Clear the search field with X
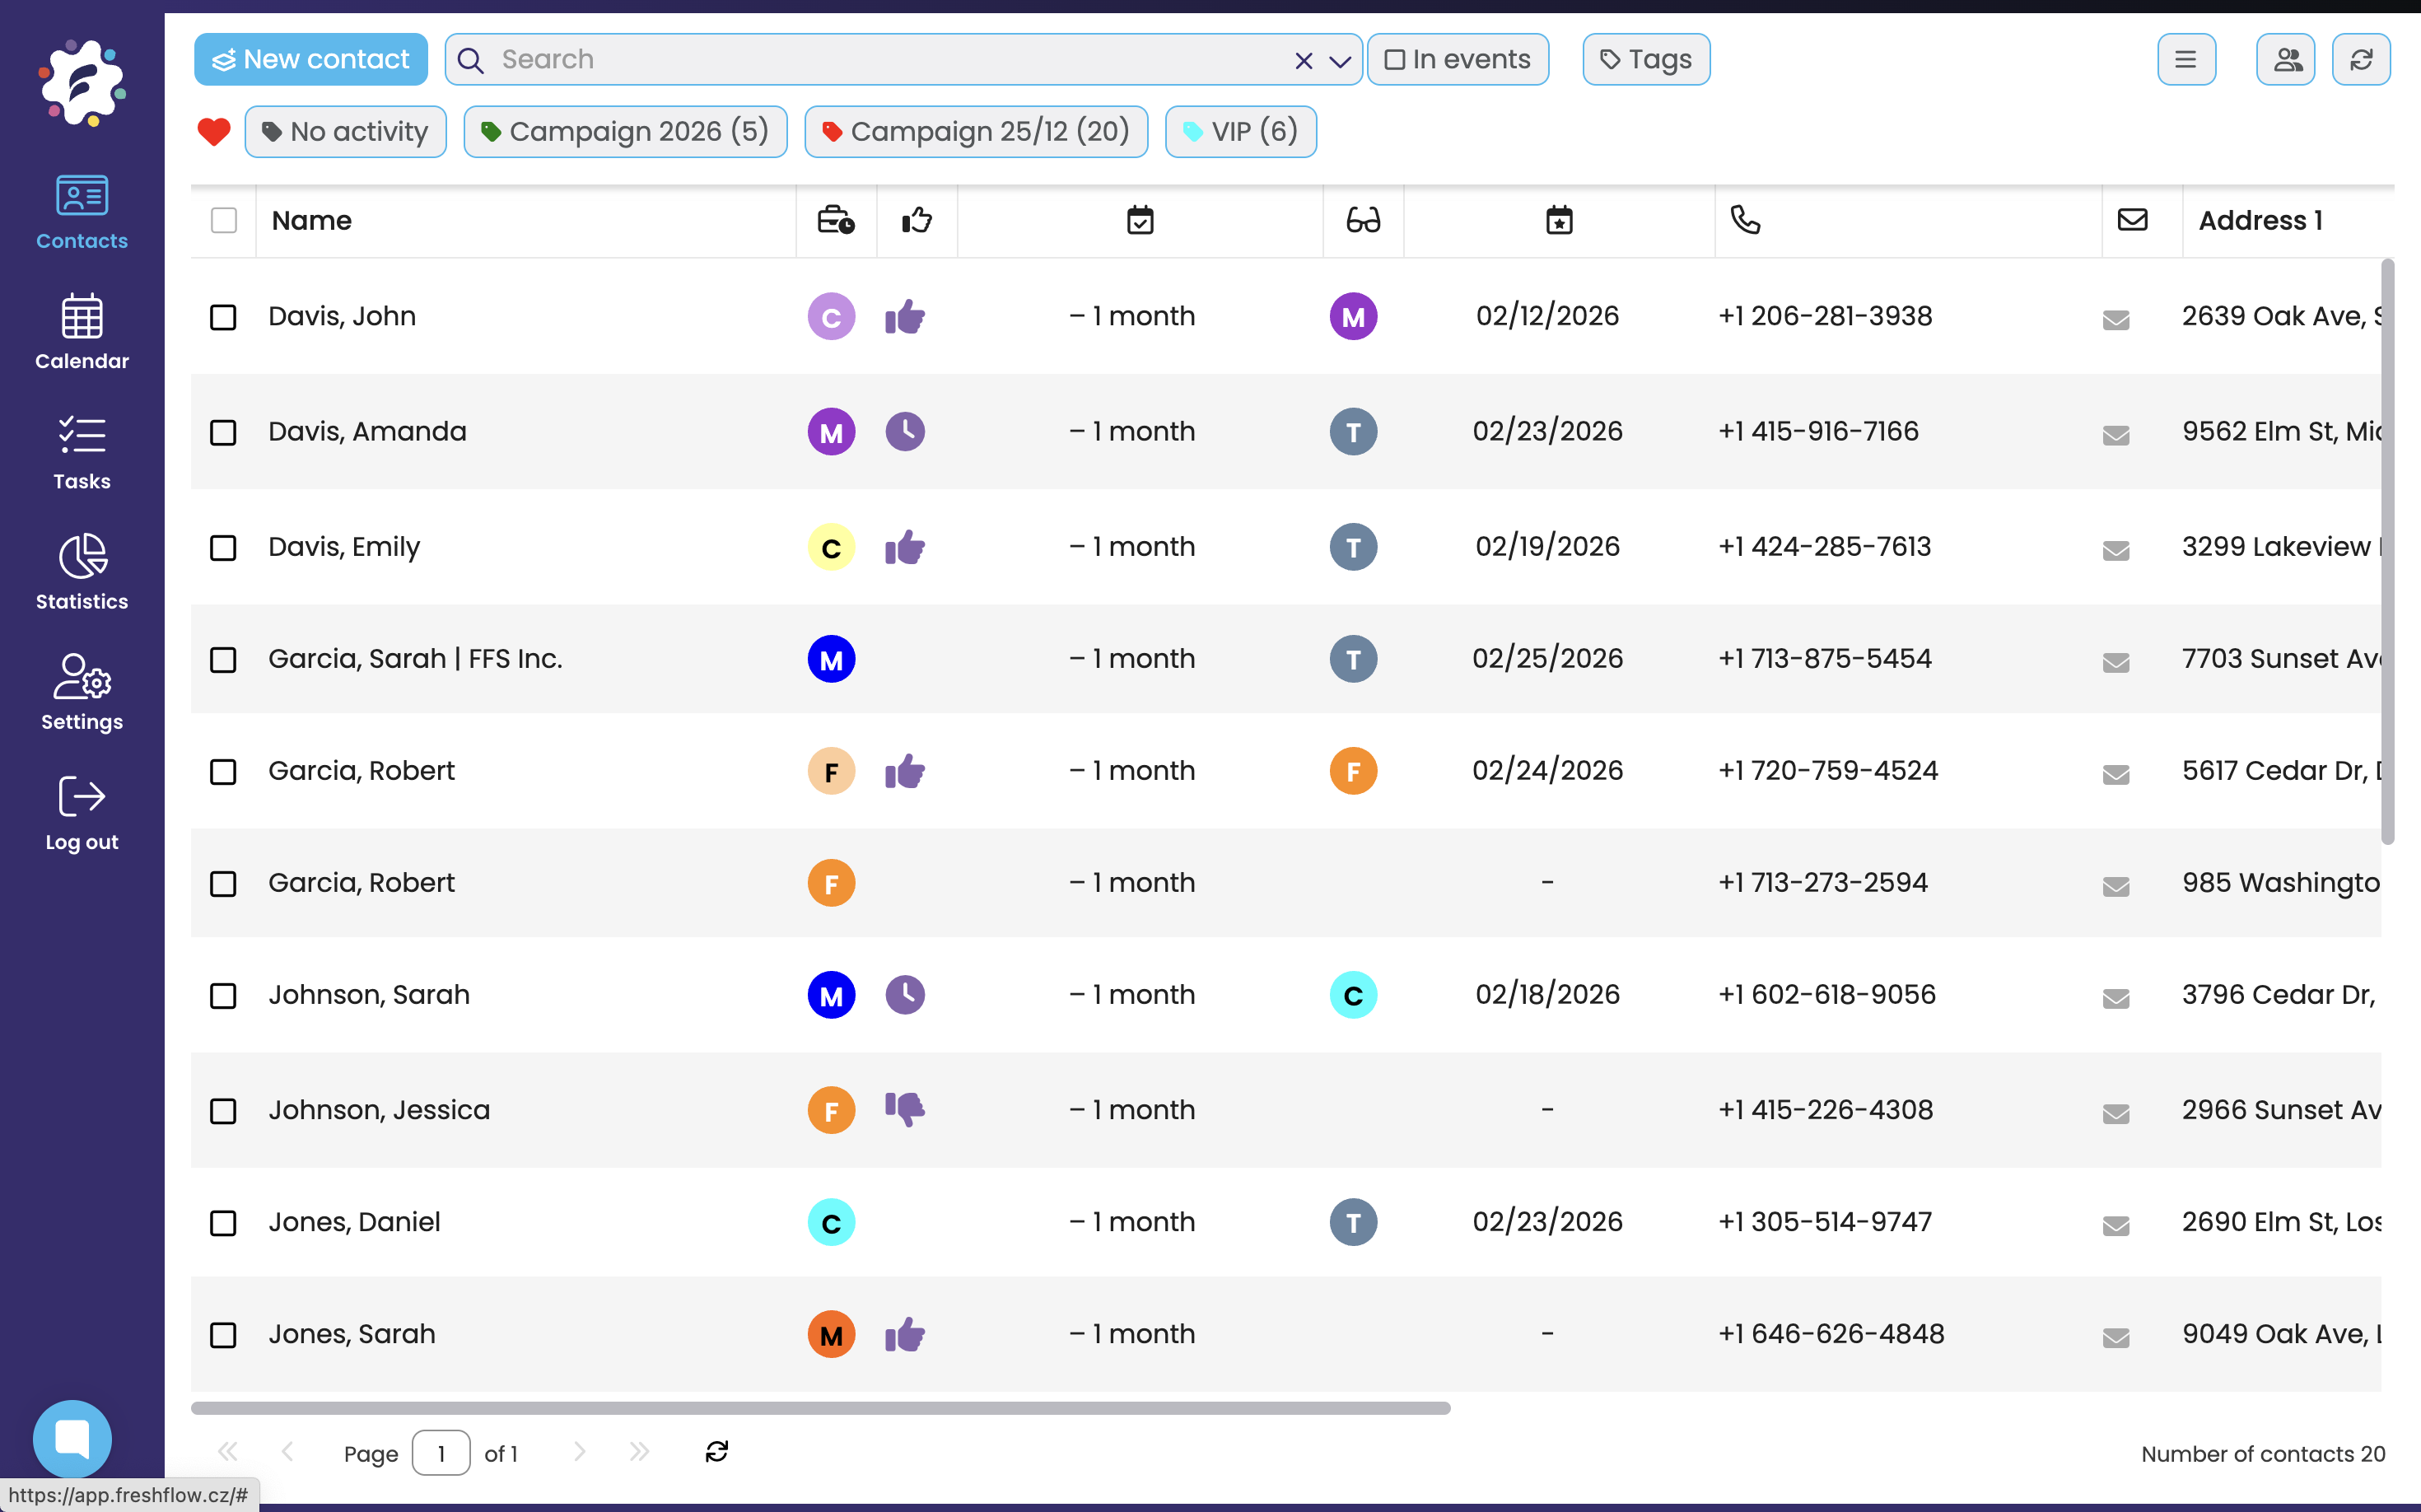 [x=1304, y=61]
